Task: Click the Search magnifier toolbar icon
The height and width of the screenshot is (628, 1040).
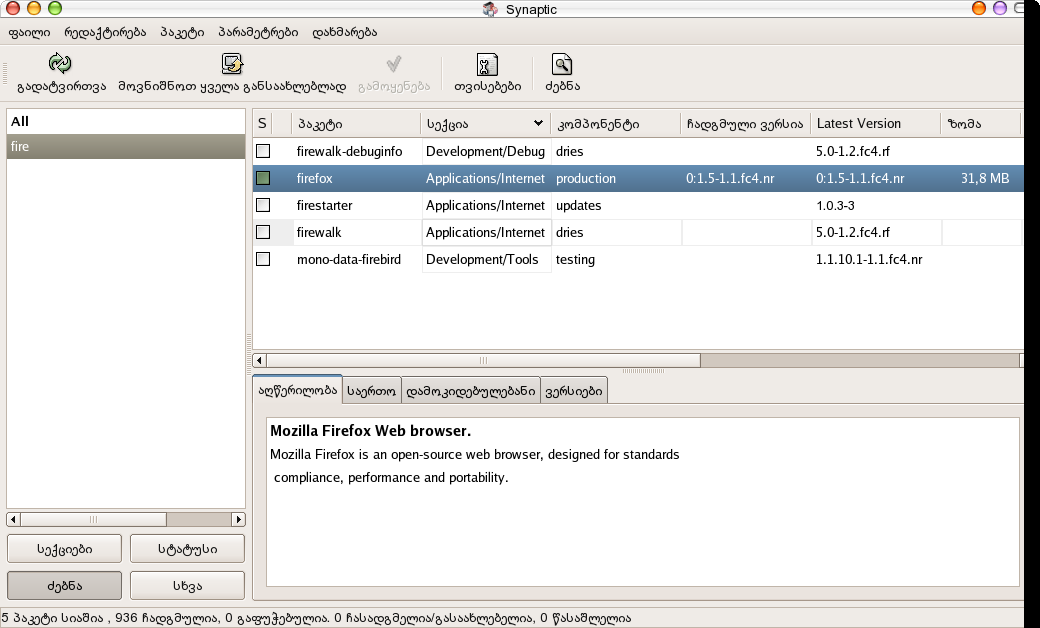Action: (562, 65)
